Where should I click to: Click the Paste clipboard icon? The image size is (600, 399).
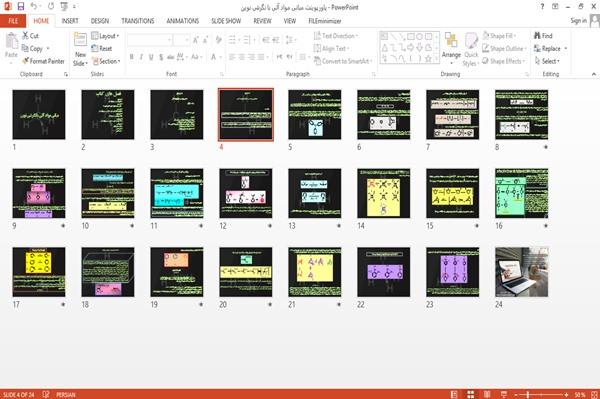point(11,41)
